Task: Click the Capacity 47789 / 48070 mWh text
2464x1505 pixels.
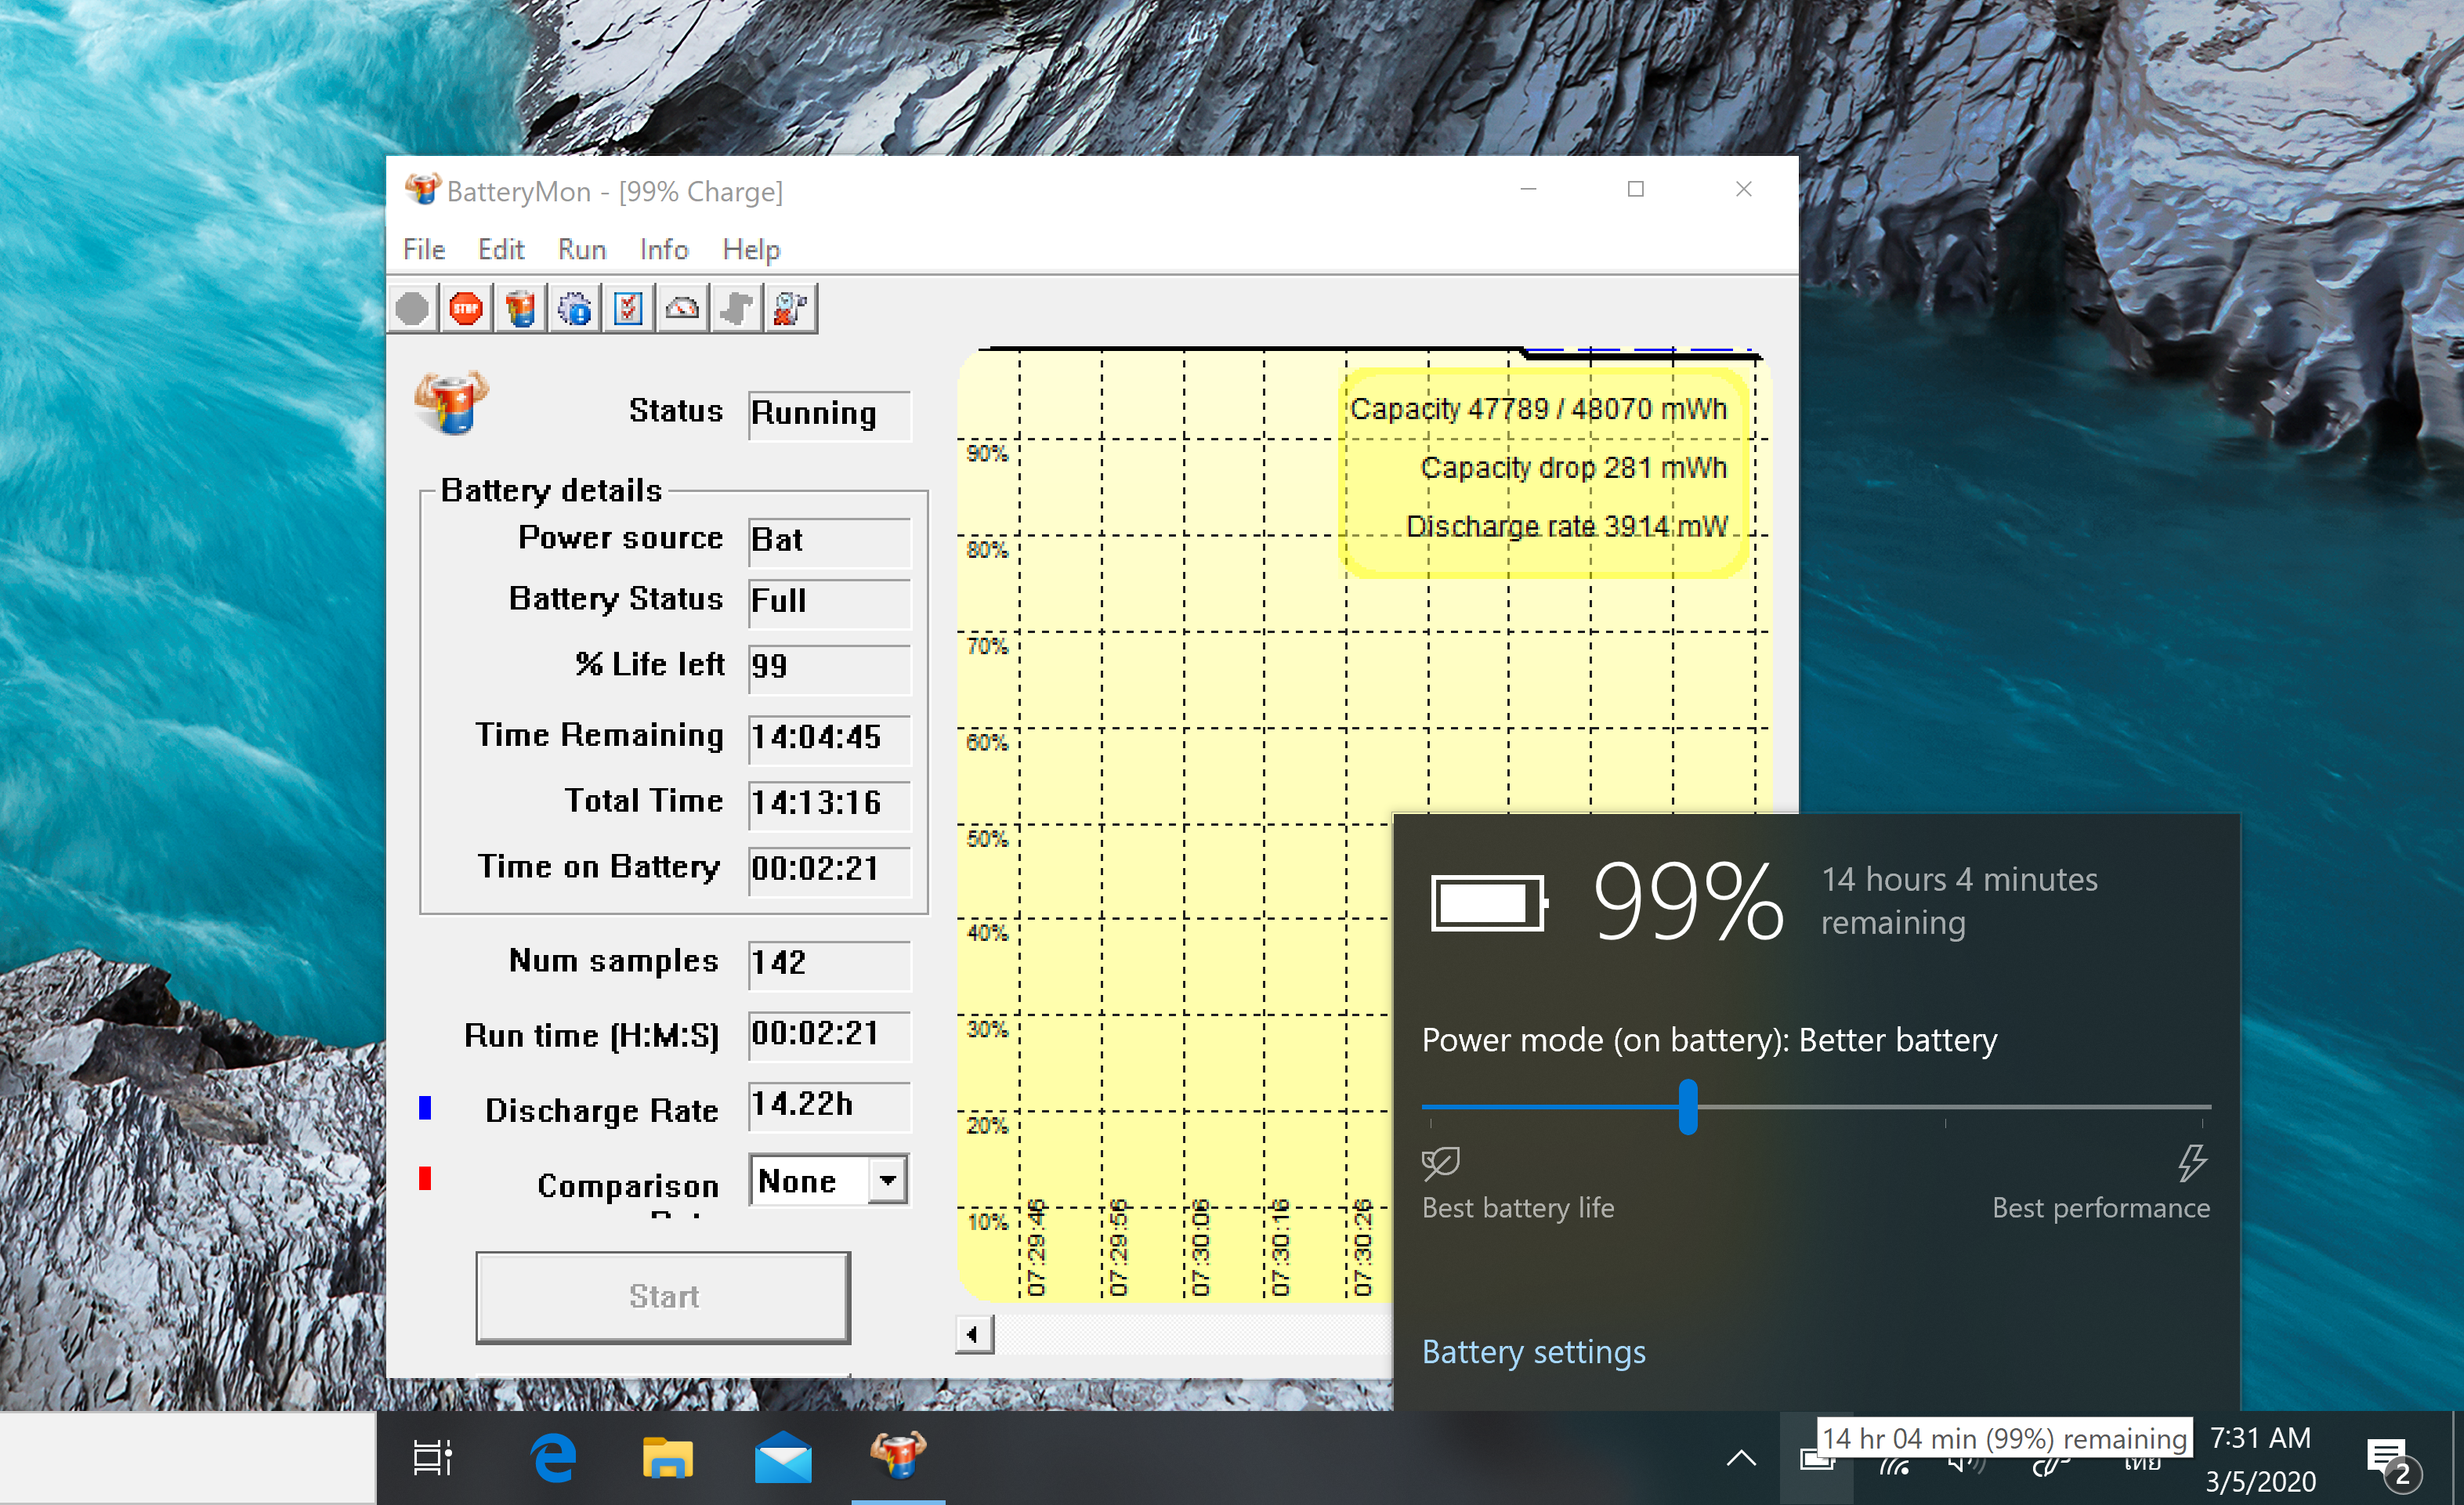Action: [x=1538, y=409]
